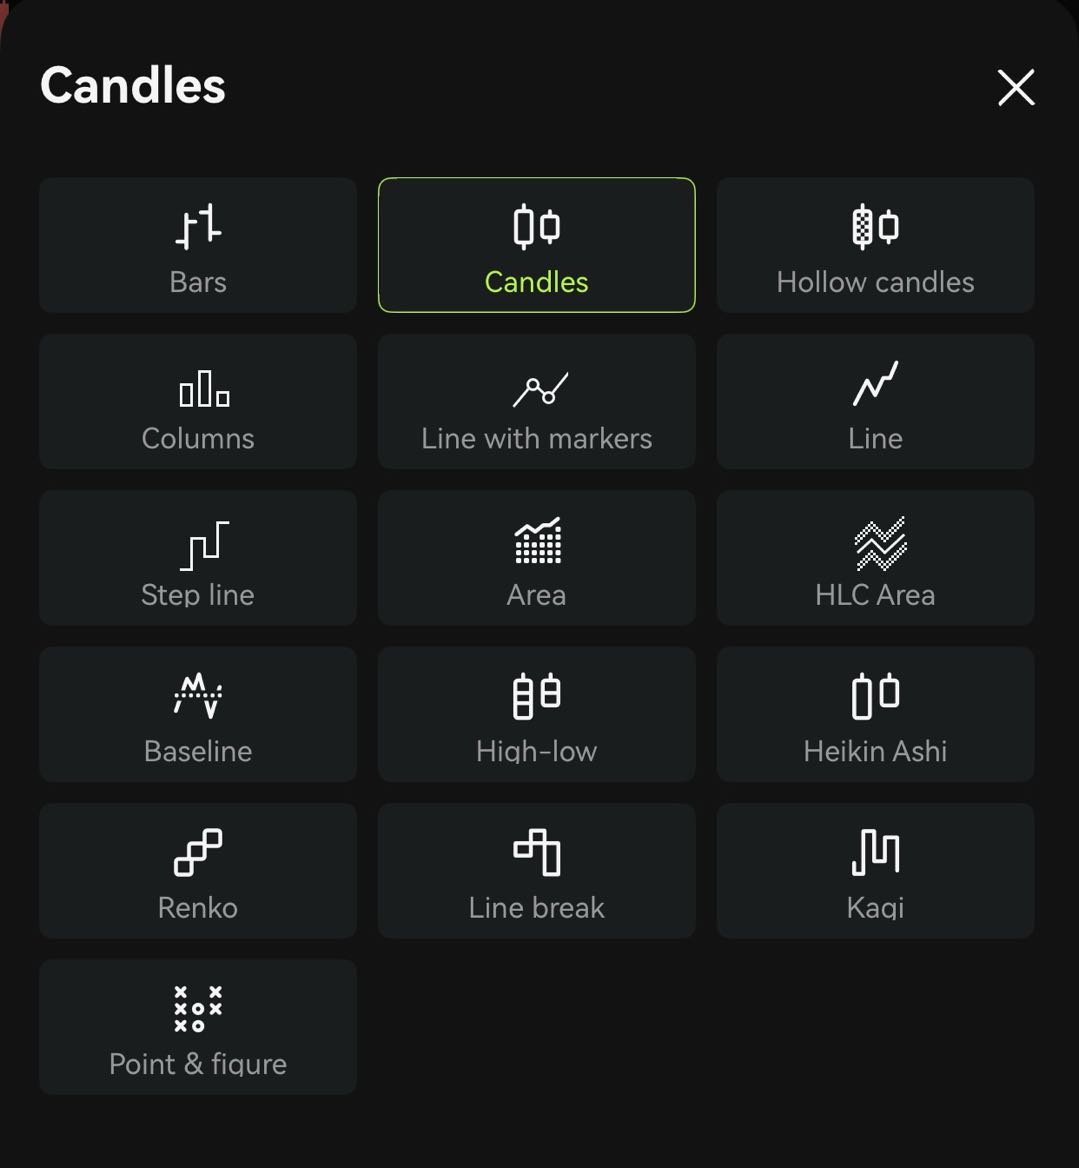This screenshot has width=1079, height=1168.
Task: Click the Hollow candles label text
Action: point(875,282)
